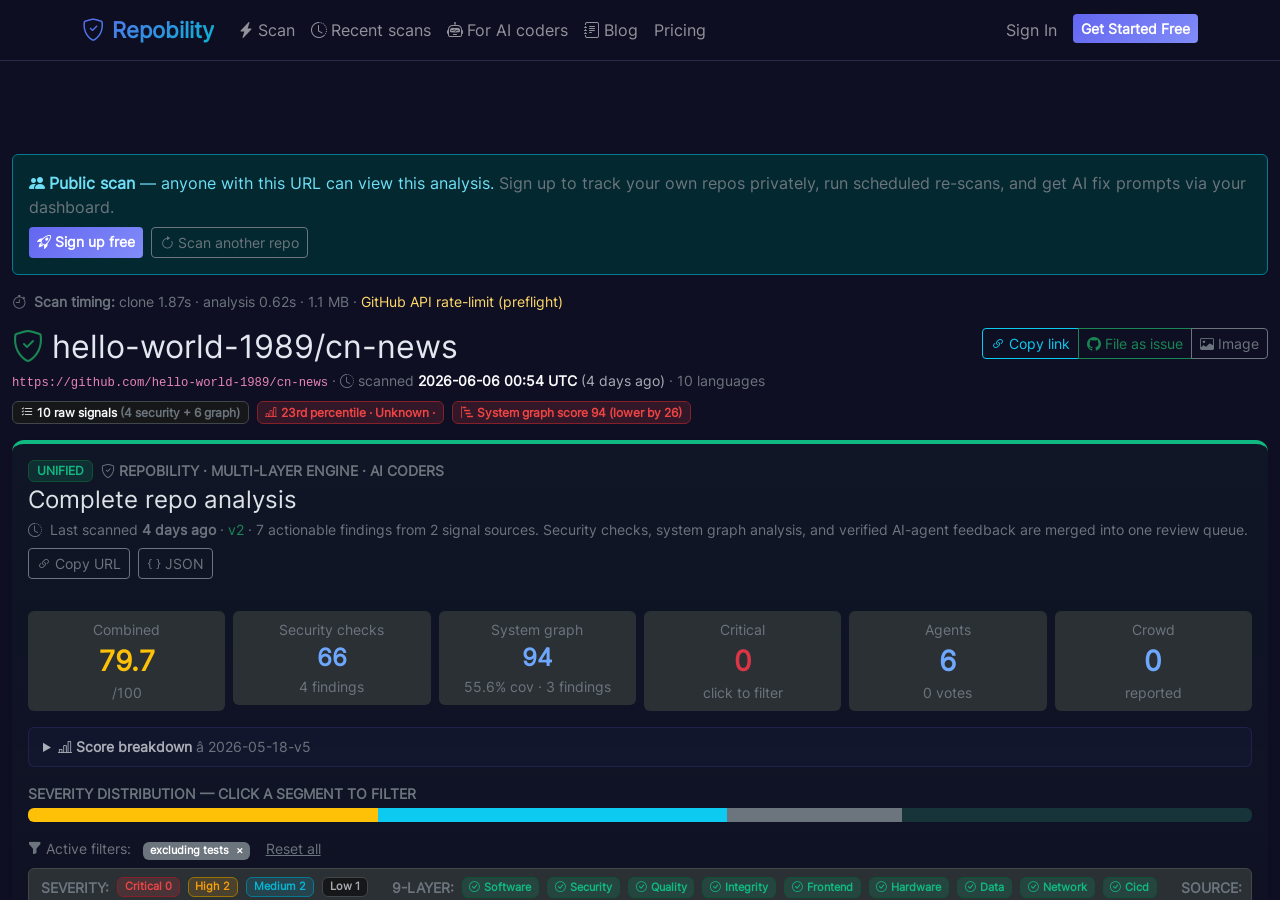The width and height of the screenshot is (1280, 900).
Task: Toggle the High 2 severity filter
Action: click(x=213, y=887)
